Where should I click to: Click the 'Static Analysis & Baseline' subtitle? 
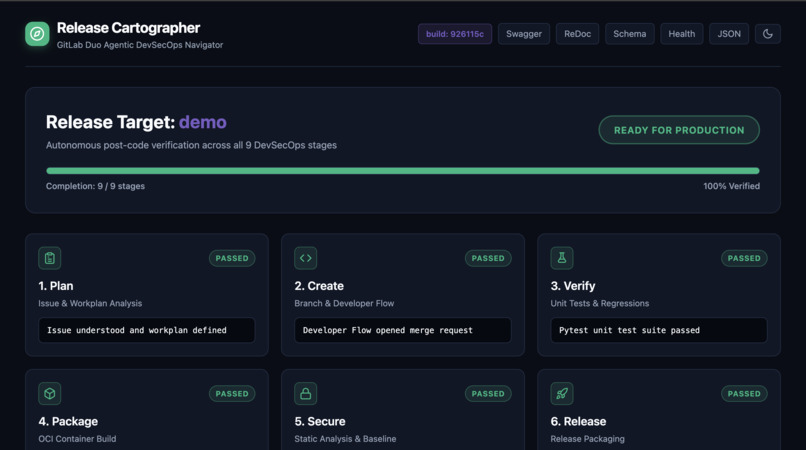pos(345,439)
